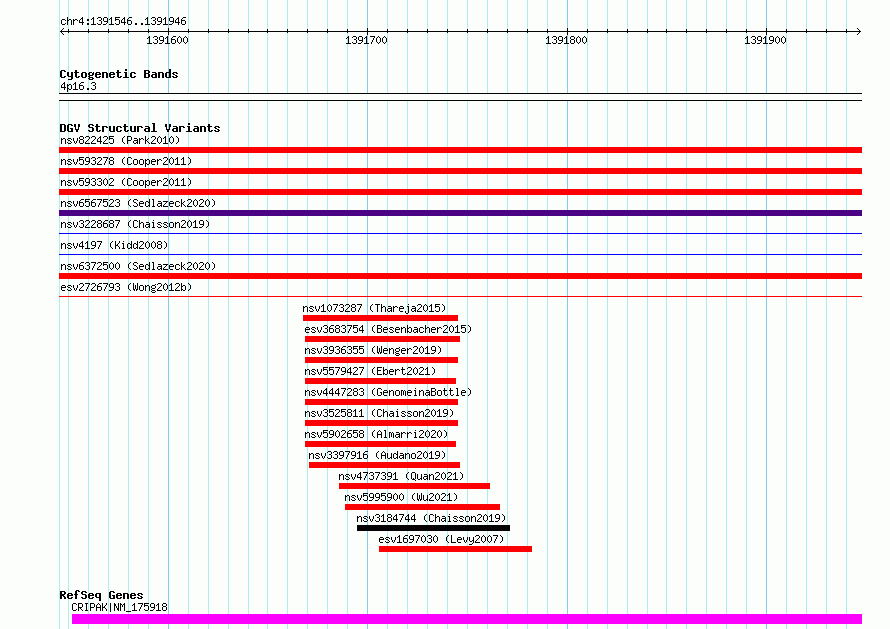890x629 pixels.
Task: Click the nsv593278 (Cooper2011) variant label
Action: point(126,161)
